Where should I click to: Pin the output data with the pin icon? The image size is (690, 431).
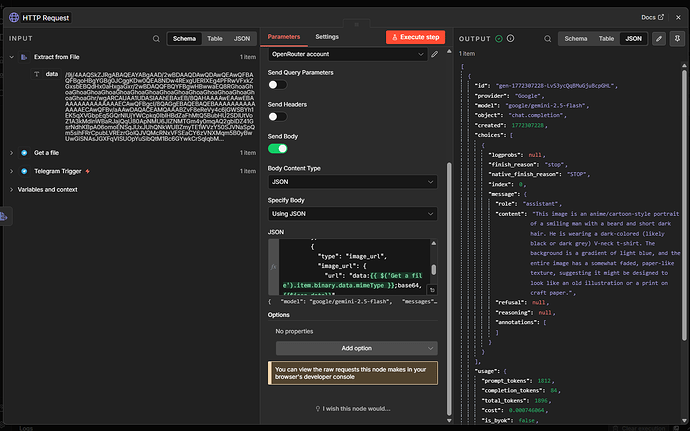point(676,38)
